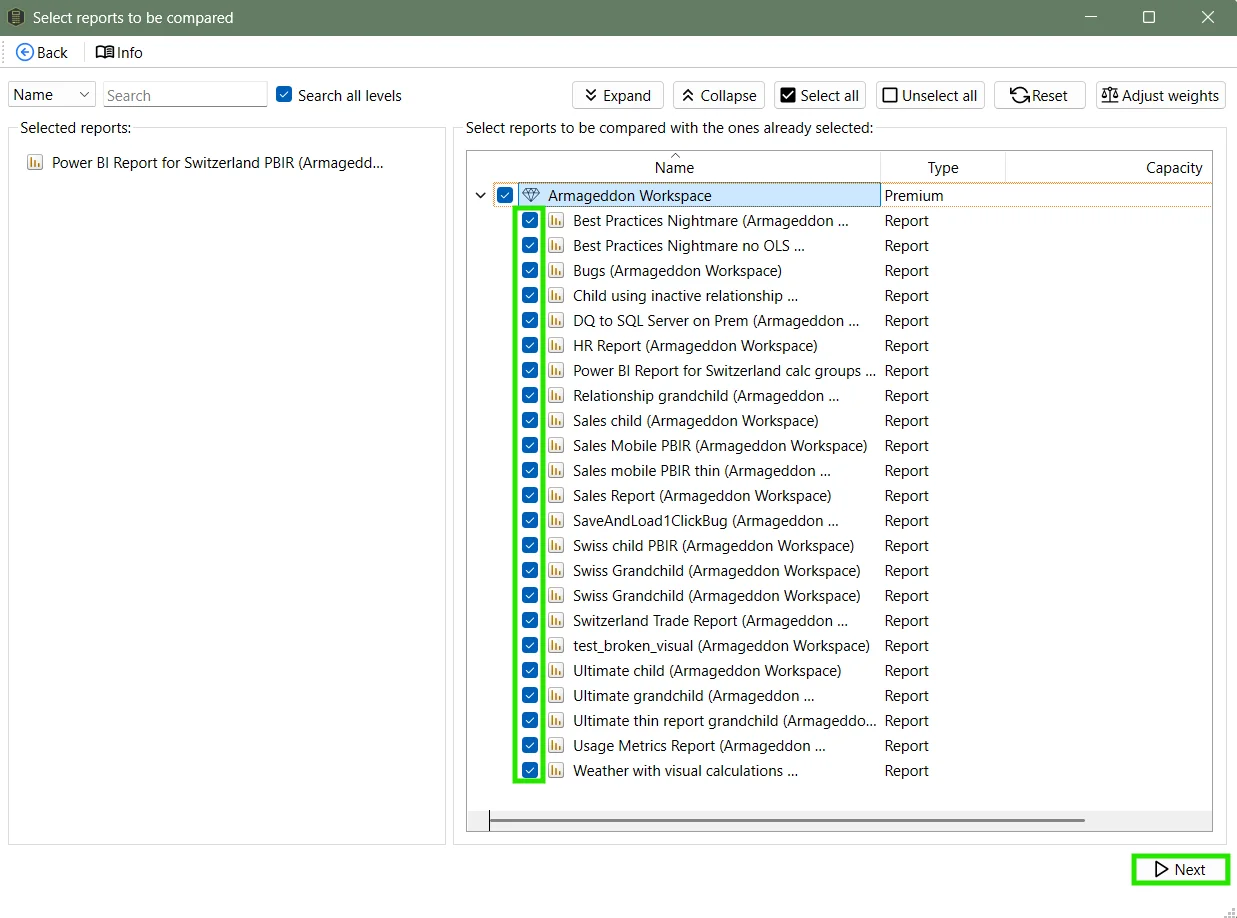
Task: Click the app icon in the title bar
Action: click(16, 17)
